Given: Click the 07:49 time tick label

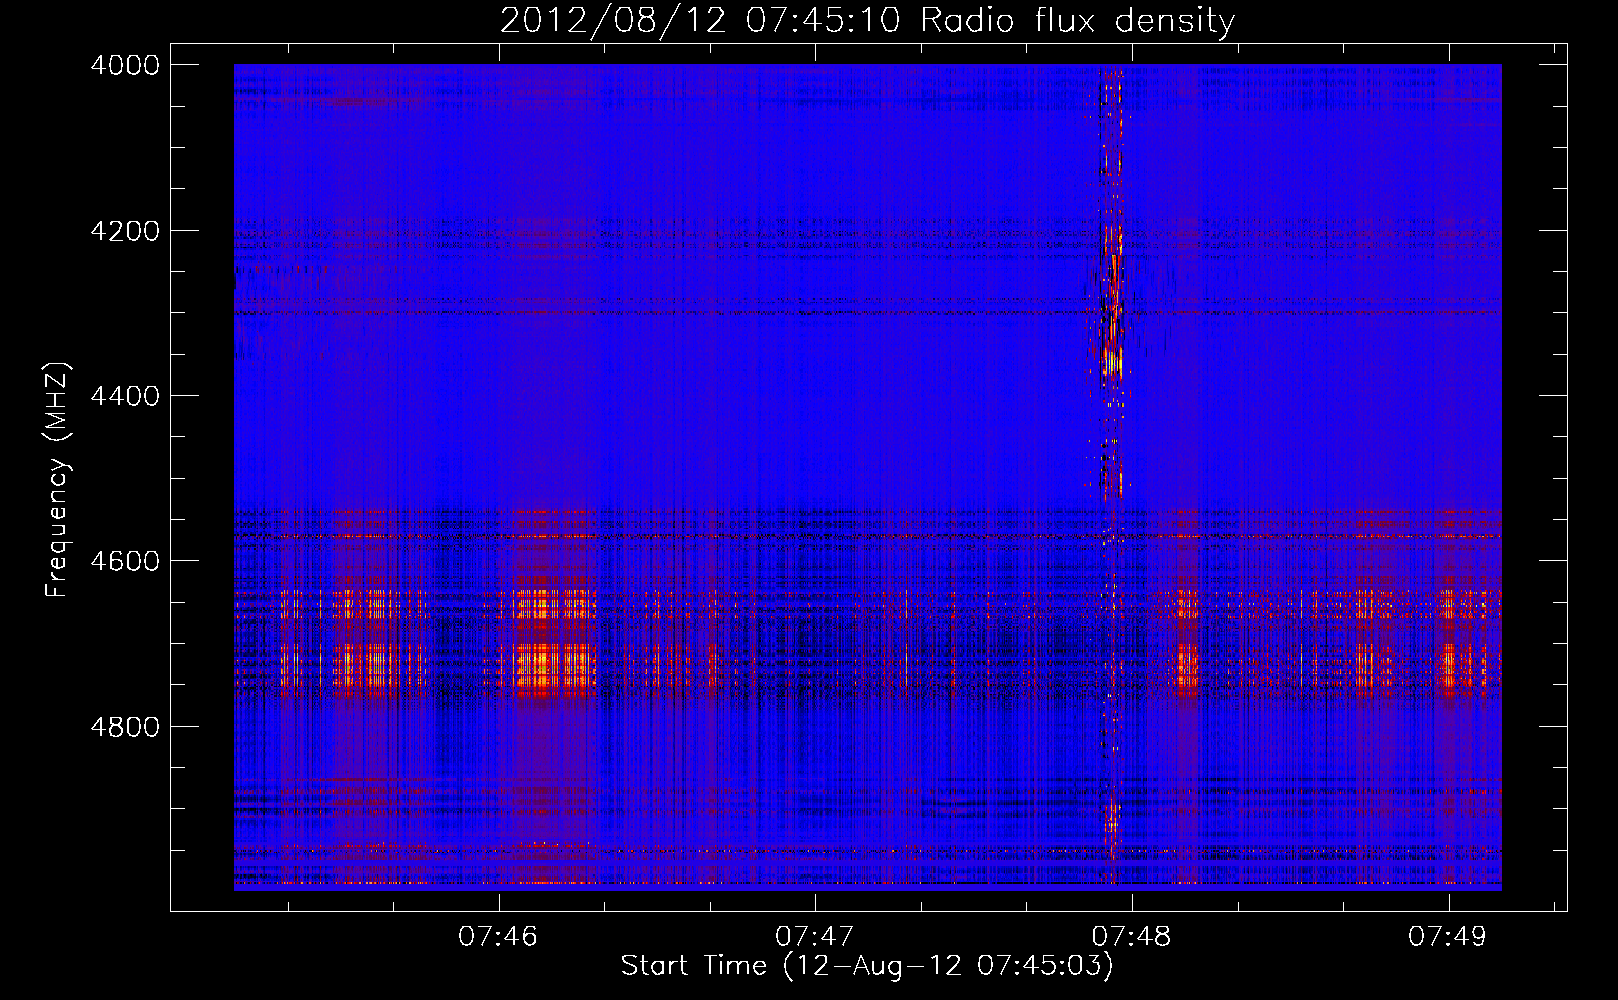Looking at the screenshot, I should pos(1448,937).
